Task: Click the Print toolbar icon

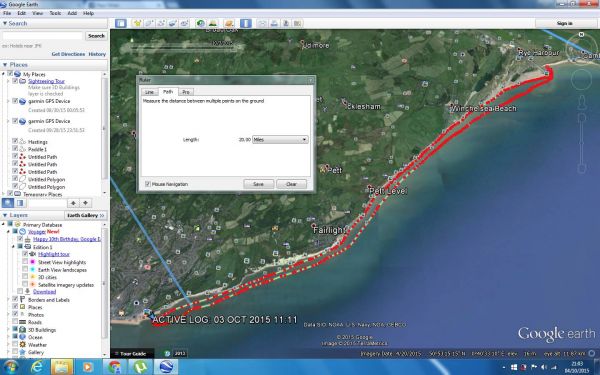Action: 274,23
